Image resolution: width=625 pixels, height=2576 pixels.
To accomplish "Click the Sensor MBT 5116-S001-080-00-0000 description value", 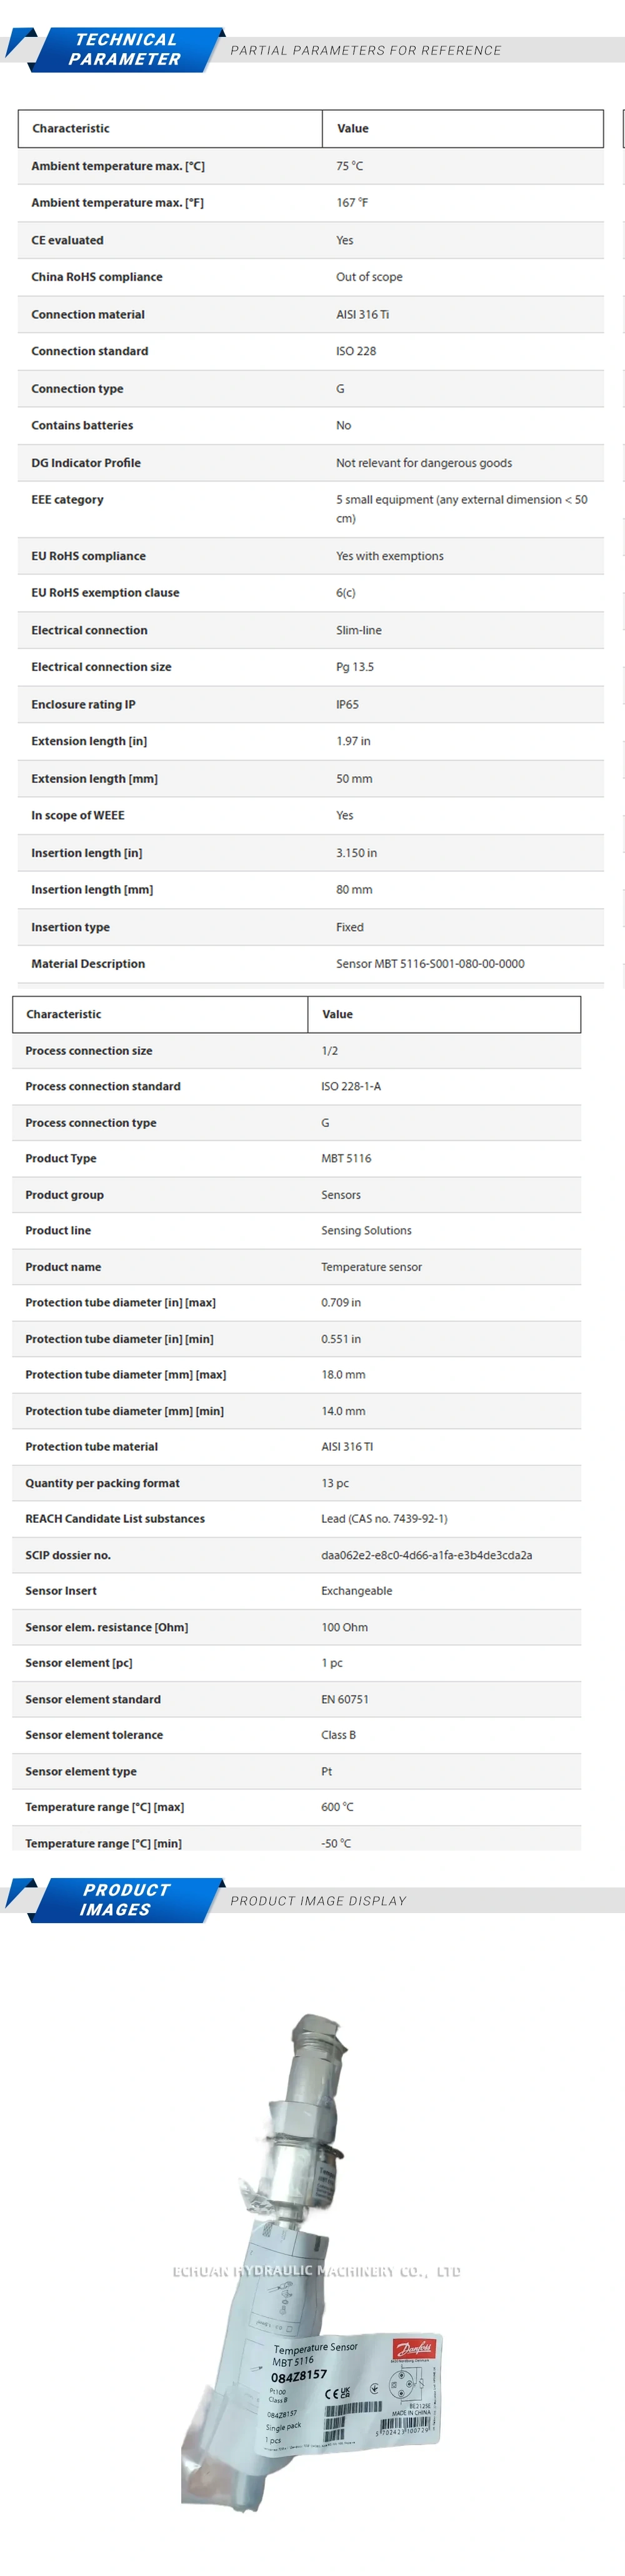I will coord(430,964).
